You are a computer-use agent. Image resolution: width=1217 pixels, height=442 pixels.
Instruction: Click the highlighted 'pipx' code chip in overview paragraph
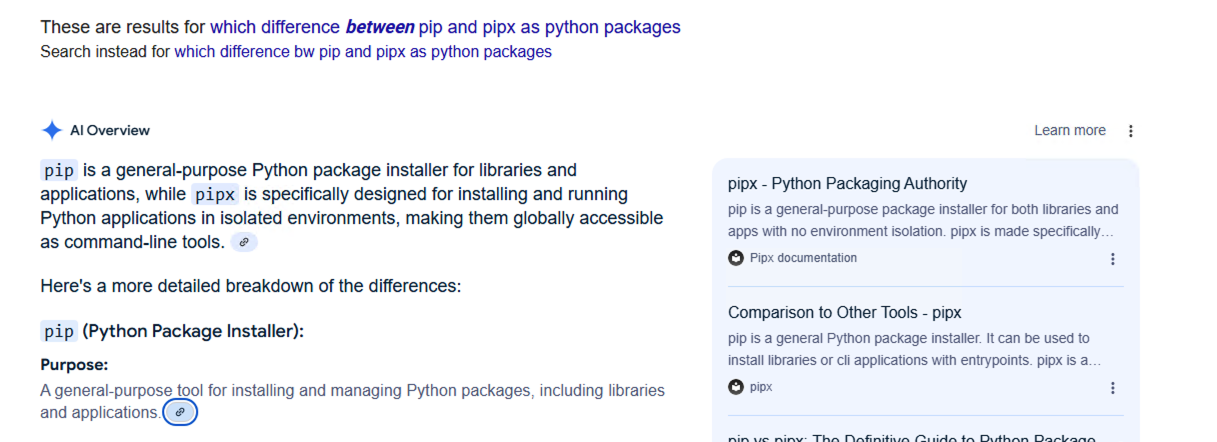(215, 194)
